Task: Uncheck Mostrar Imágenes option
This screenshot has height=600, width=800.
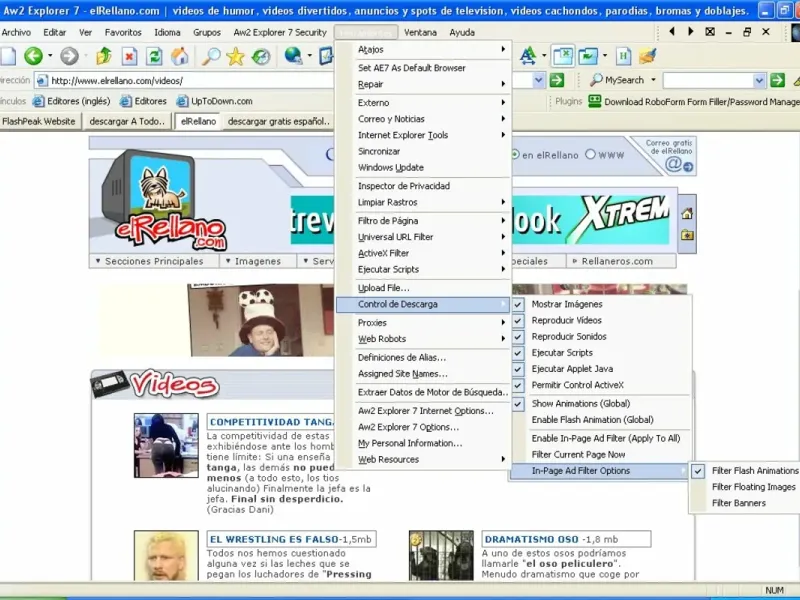Action: pyautogui.click(x=566, y=304)
